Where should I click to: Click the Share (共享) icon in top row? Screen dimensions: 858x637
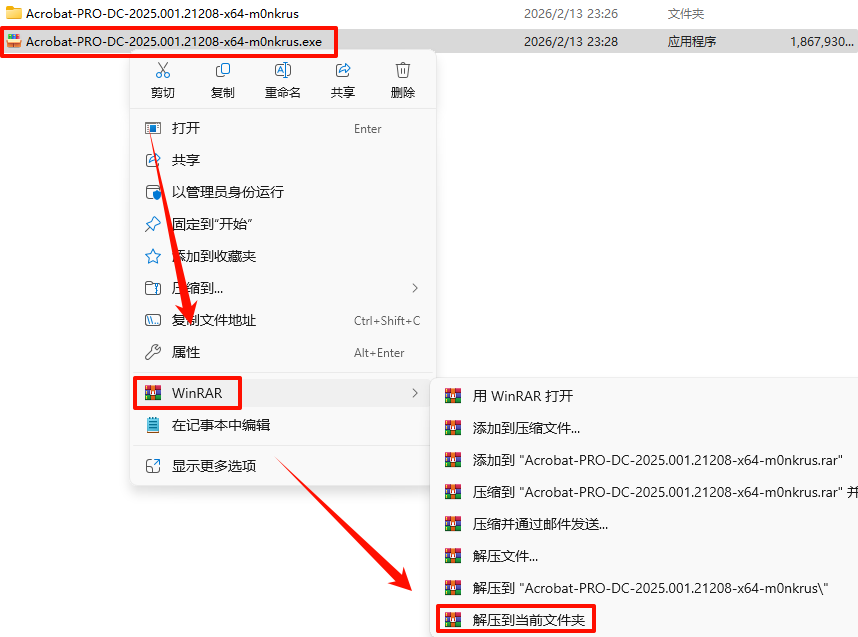coord(343,71)
